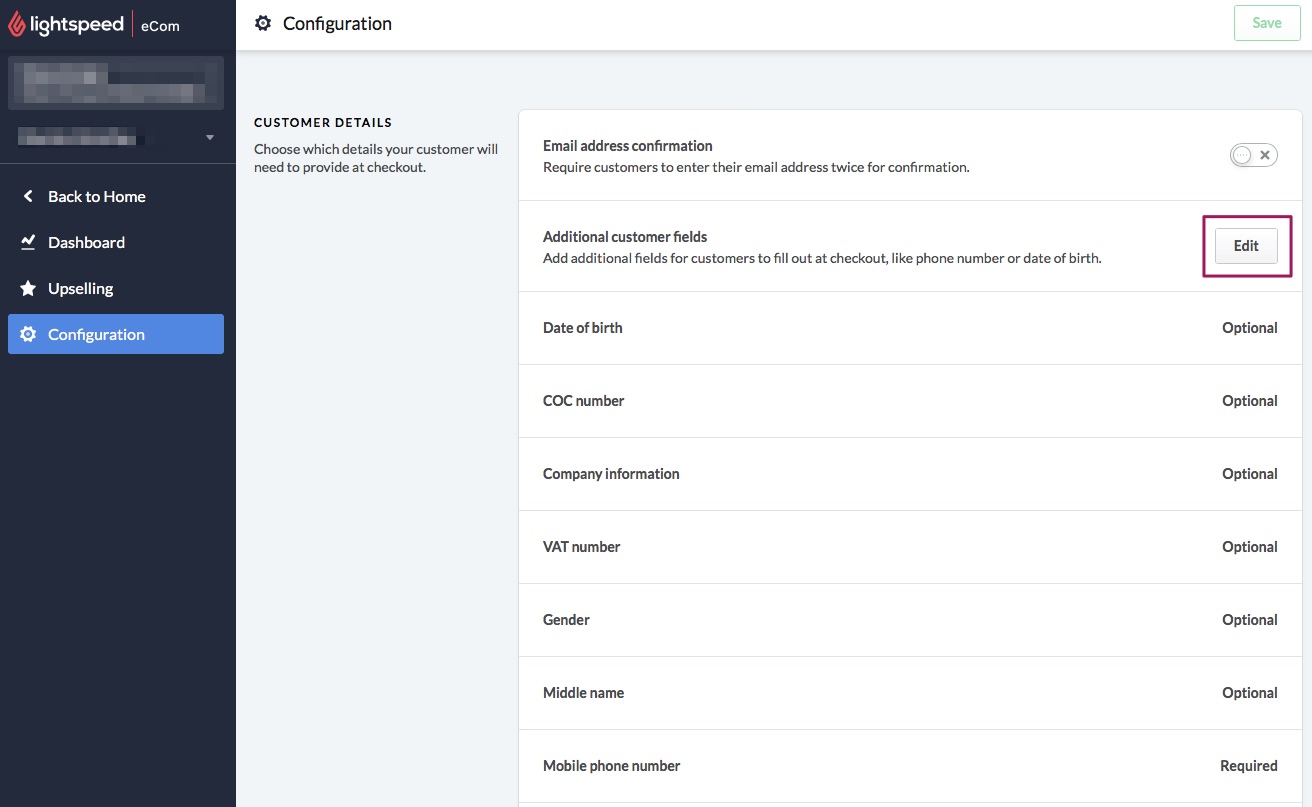Click the Dashboard chart icon in sidebar
Viewport: 1312px width, 807px height.
pos(28,242)
